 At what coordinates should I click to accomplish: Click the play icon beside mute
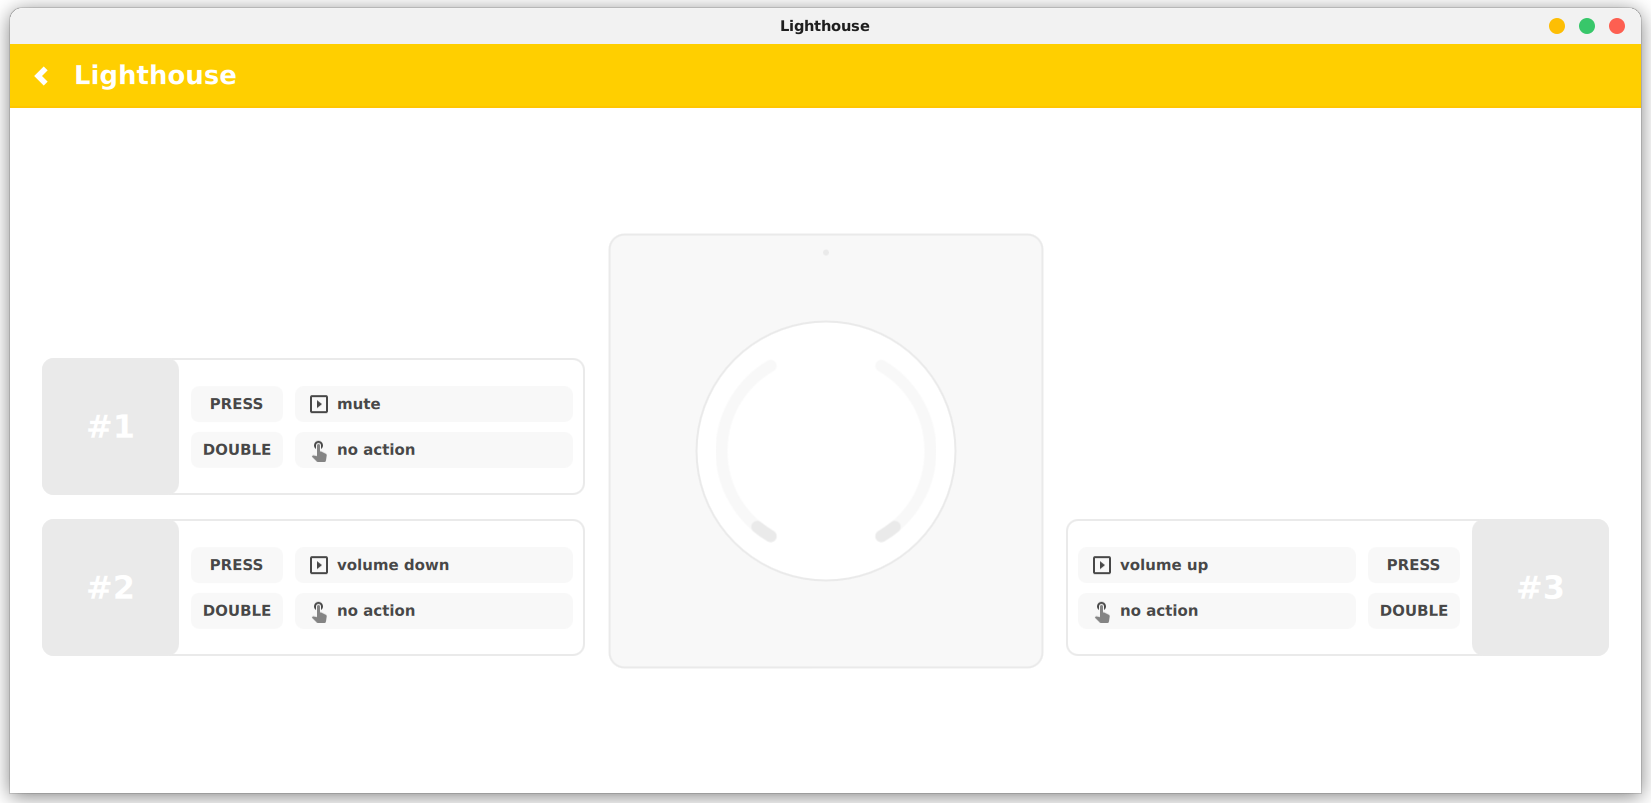[x=319, y=404]
